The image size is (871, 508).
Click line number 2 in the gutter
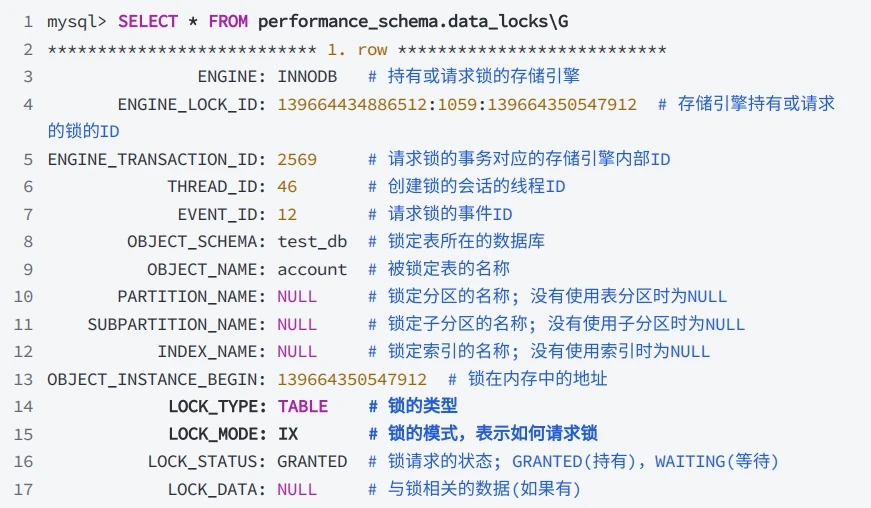click(x=28, y=49)
